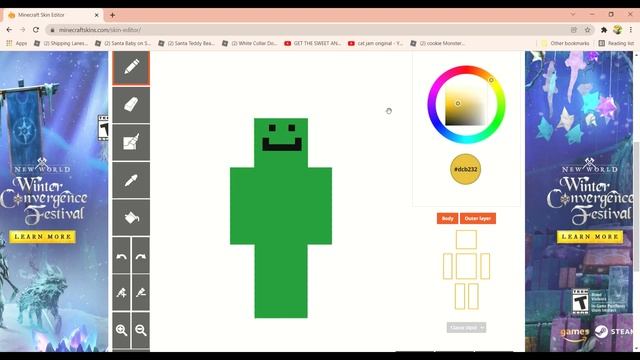Zoom in on the skin model
Screen dimensions: 640x360
click(121, 330)
